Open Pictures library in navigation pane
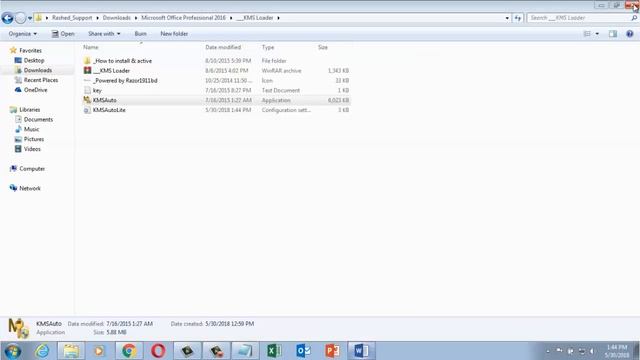640x360 pixels. tap(33, 139)
